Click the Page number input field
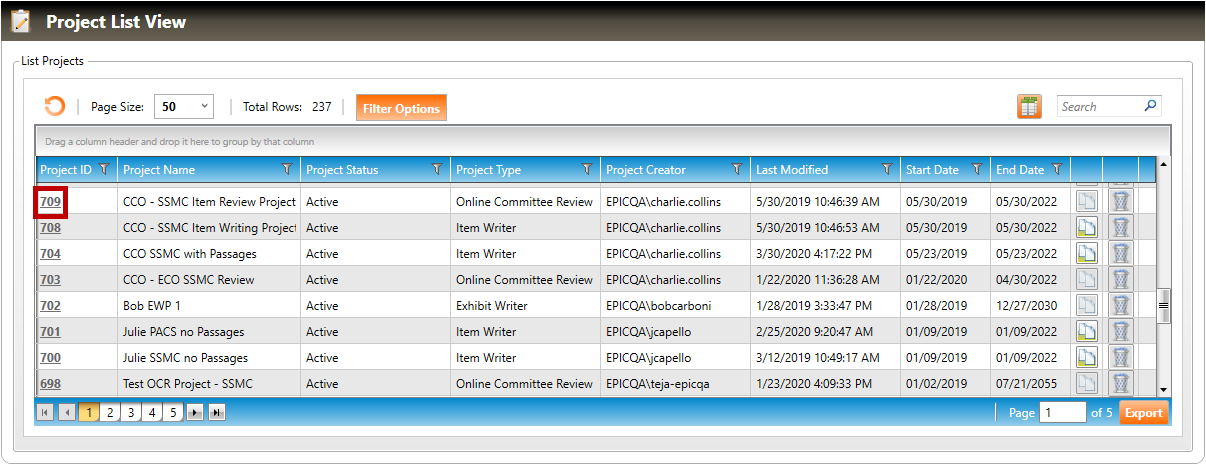1206x465 pixels. [x=1062, y=412]
